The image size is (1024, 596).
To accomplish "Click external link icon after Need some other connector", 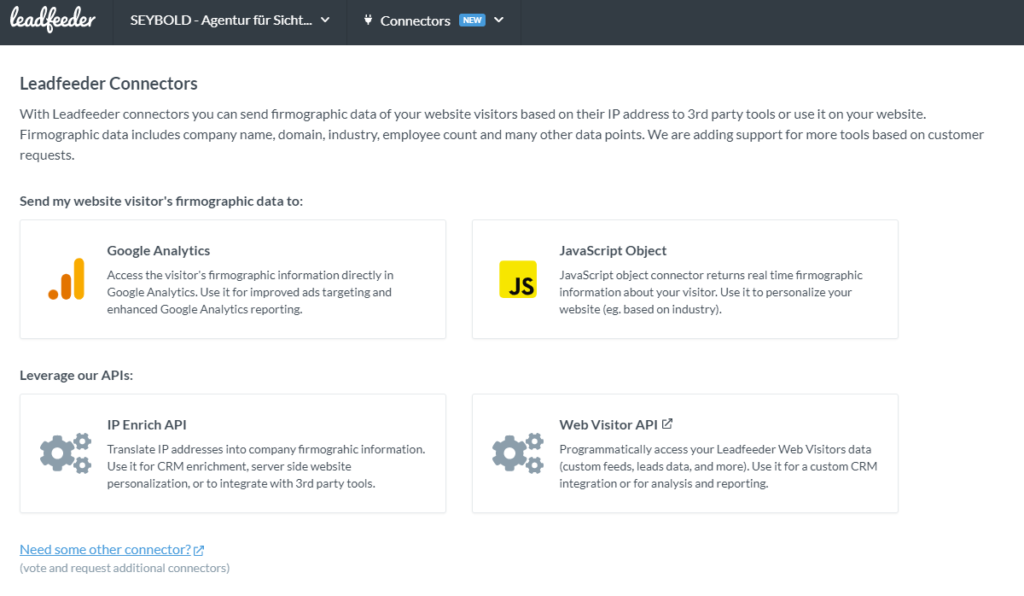I will (x=199, y=550).
